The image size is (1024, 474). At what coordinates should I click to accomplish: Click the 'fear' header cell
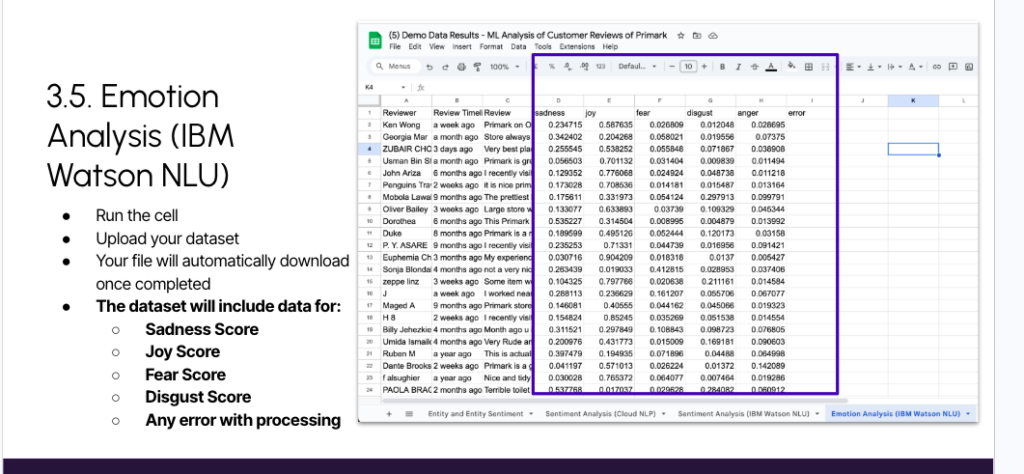660,112
